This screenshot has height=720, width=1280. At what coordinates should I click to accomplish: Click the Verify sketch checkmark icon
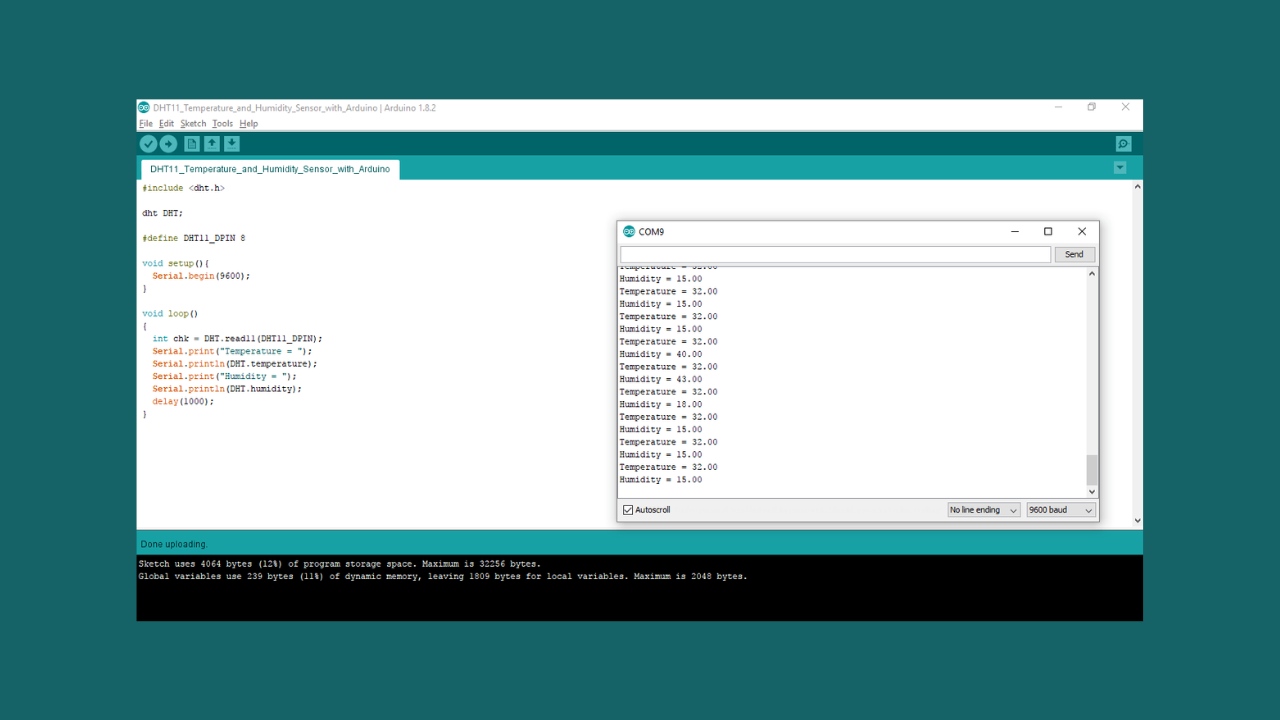[148, 144]
